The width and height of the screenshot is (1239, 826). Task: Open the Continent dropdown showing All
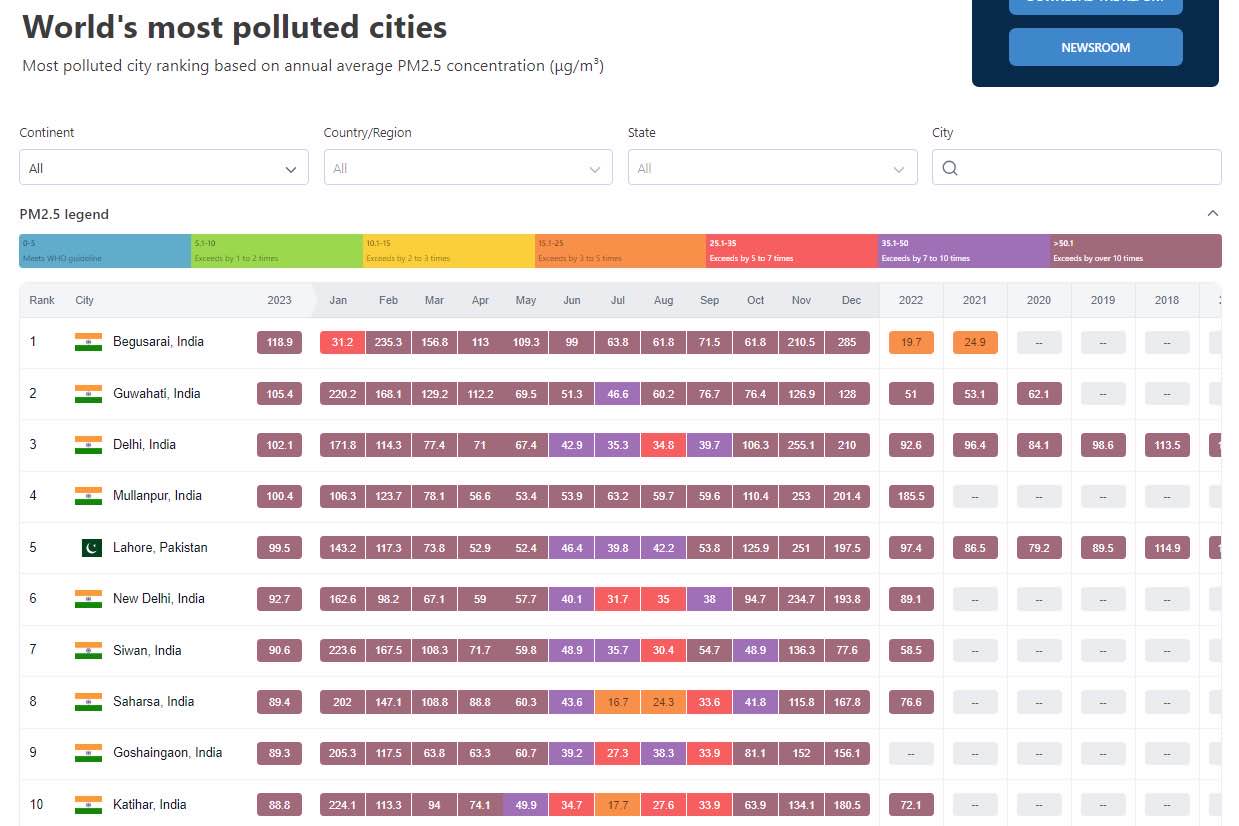pos(164,168)
